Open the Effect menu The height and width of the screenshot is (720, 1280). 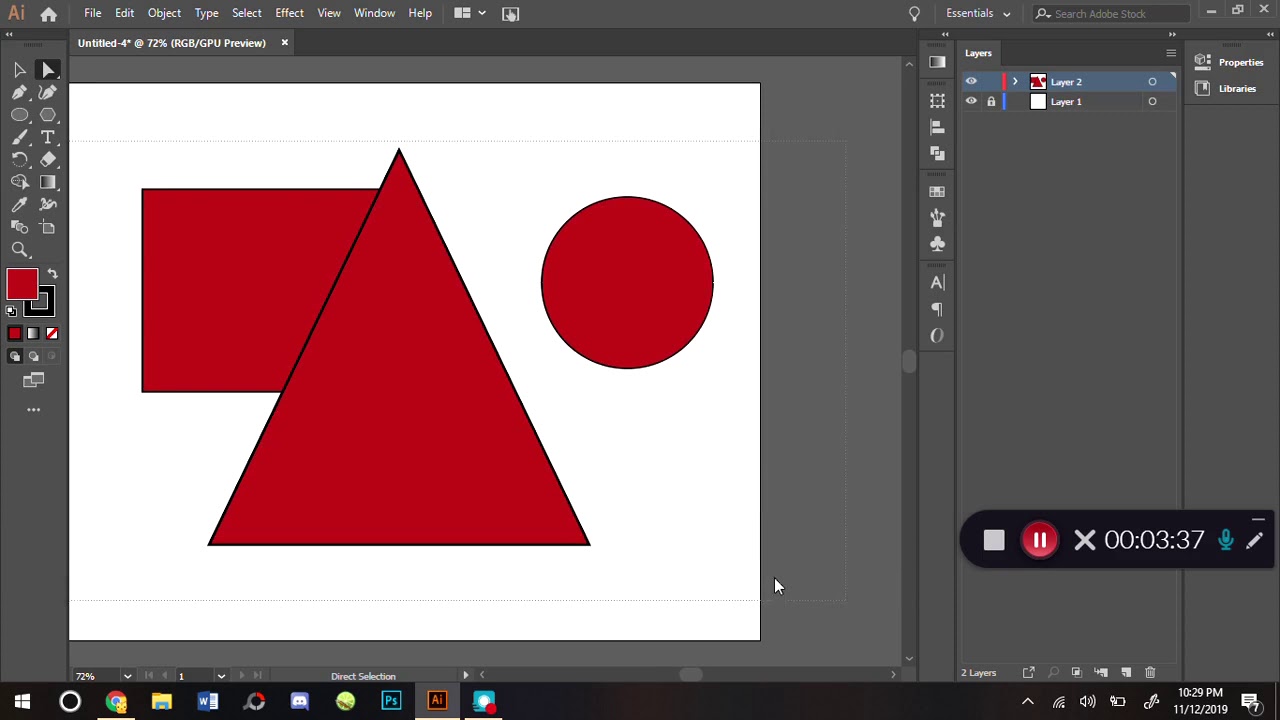pyautogui.click(x=289, y=13)
